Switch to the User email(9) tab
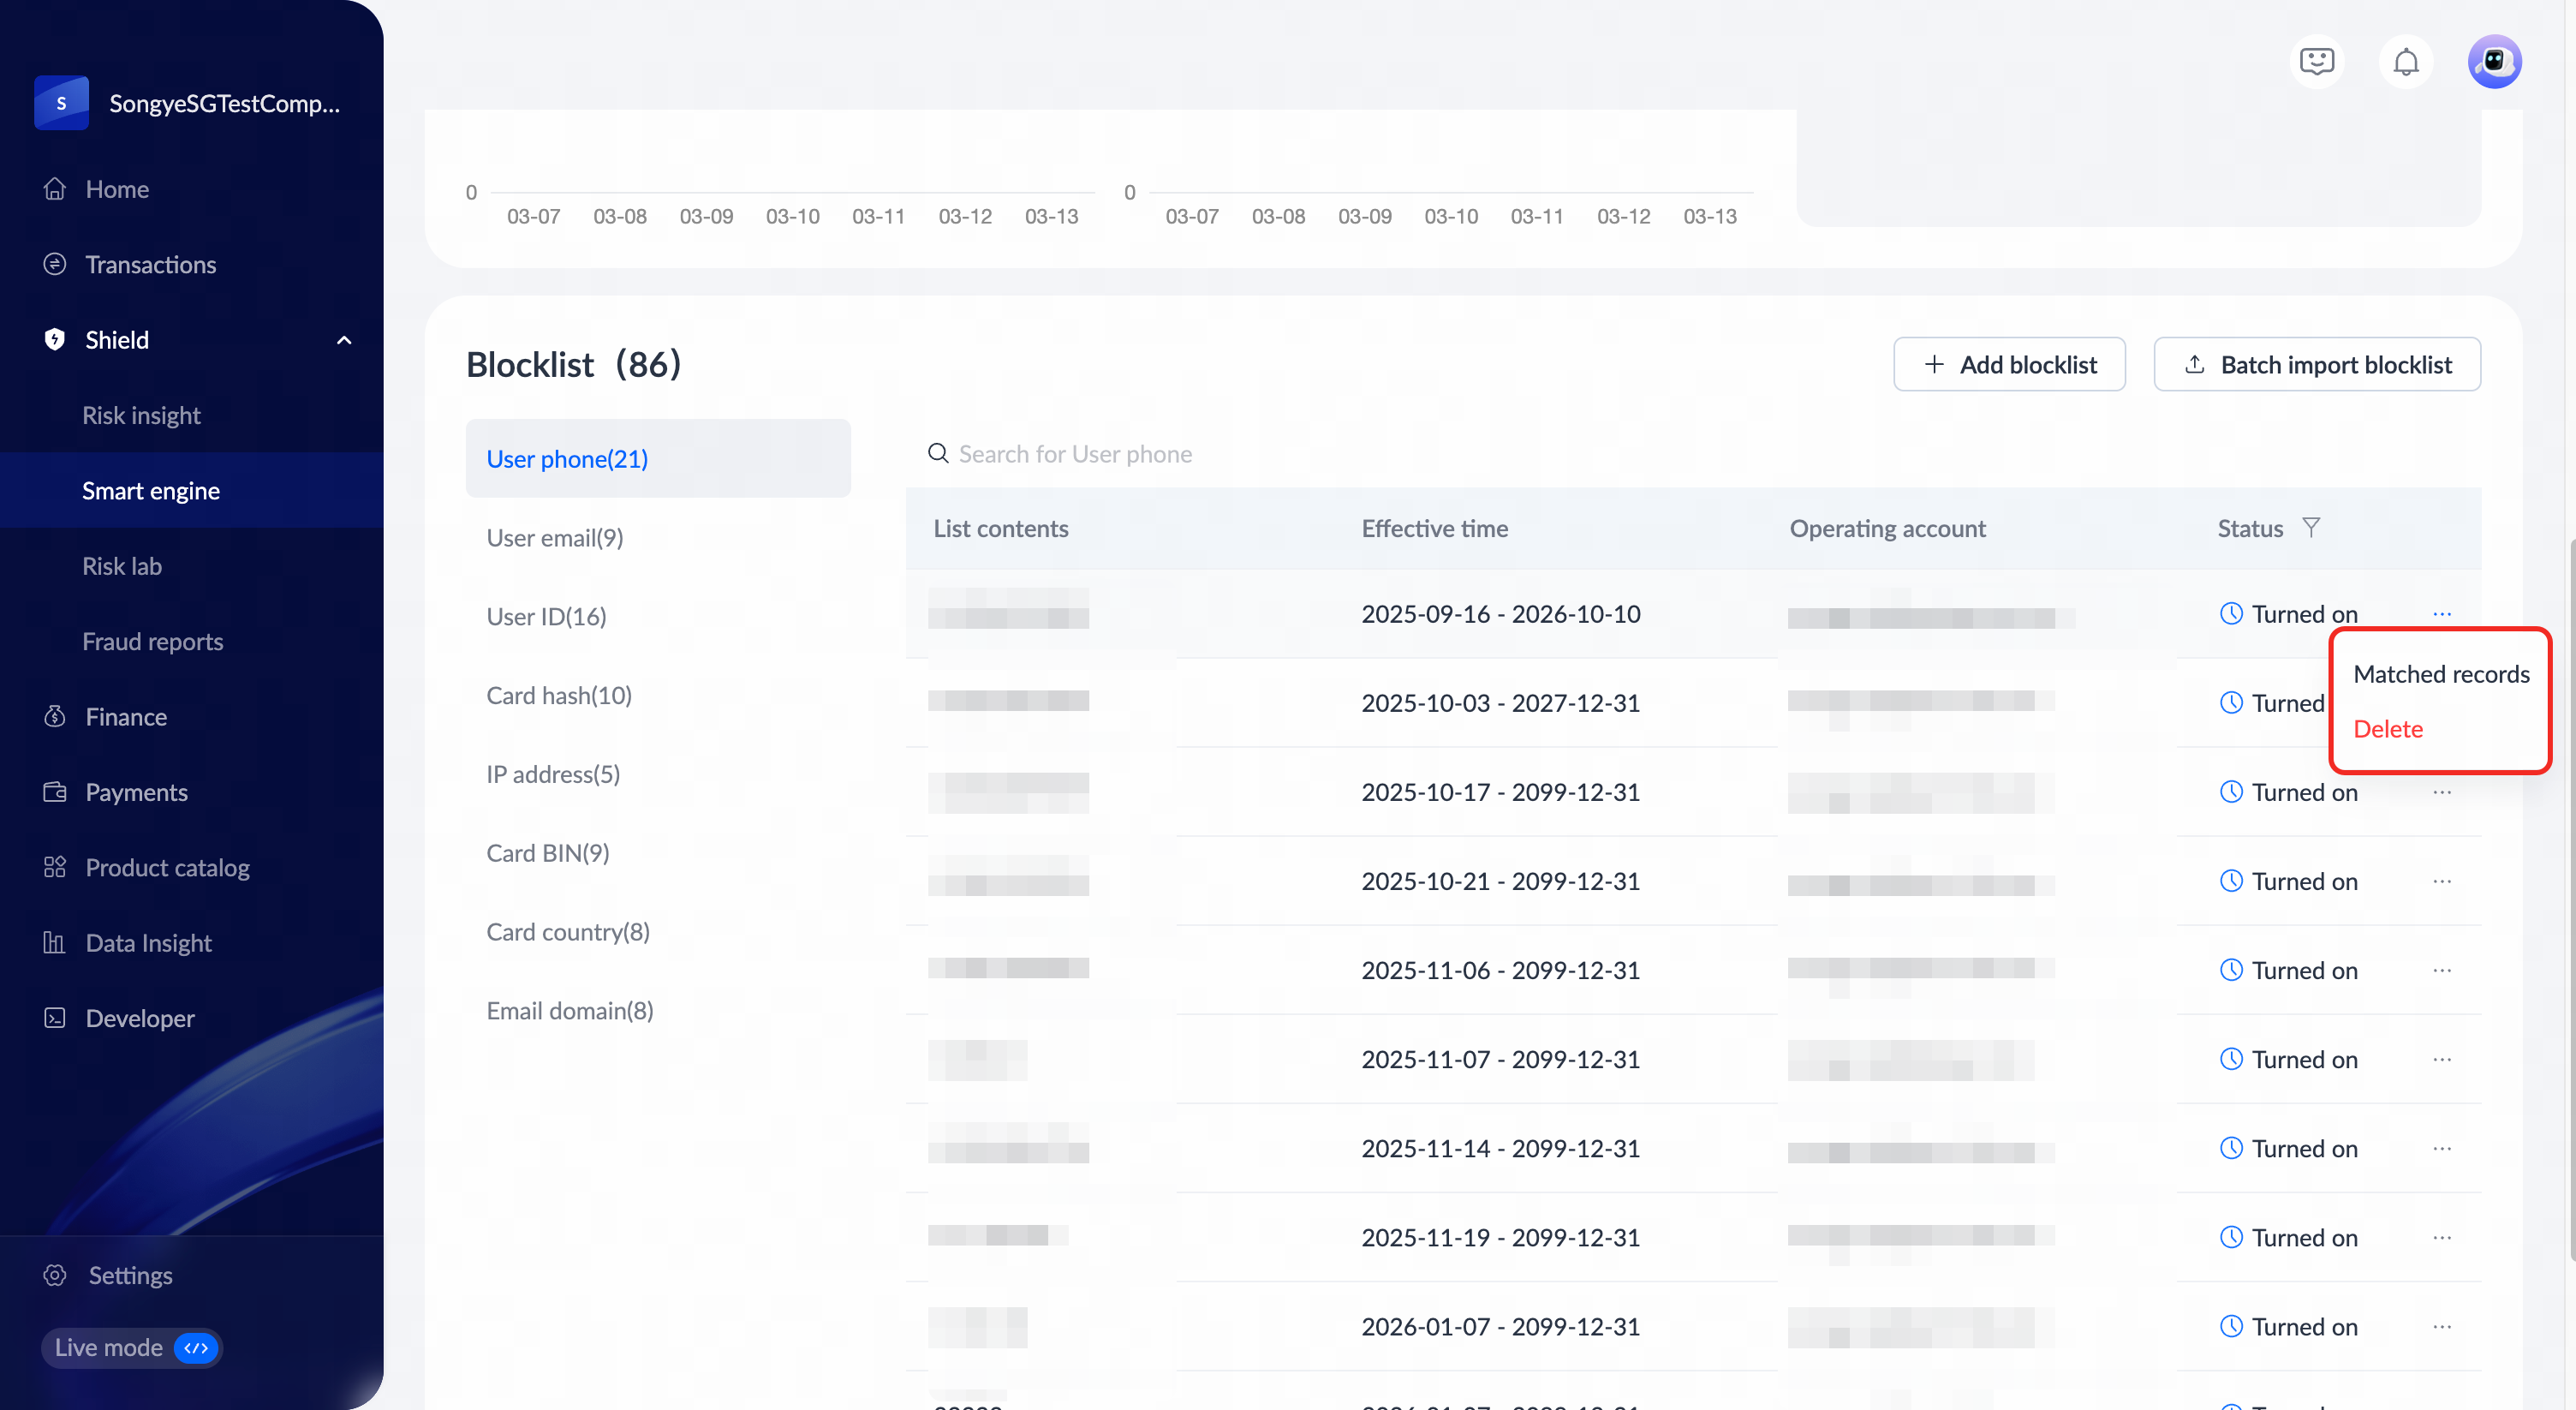The width and height of the screenshot is (2576, 1410). pyautogui.click(x=555, y=538)
